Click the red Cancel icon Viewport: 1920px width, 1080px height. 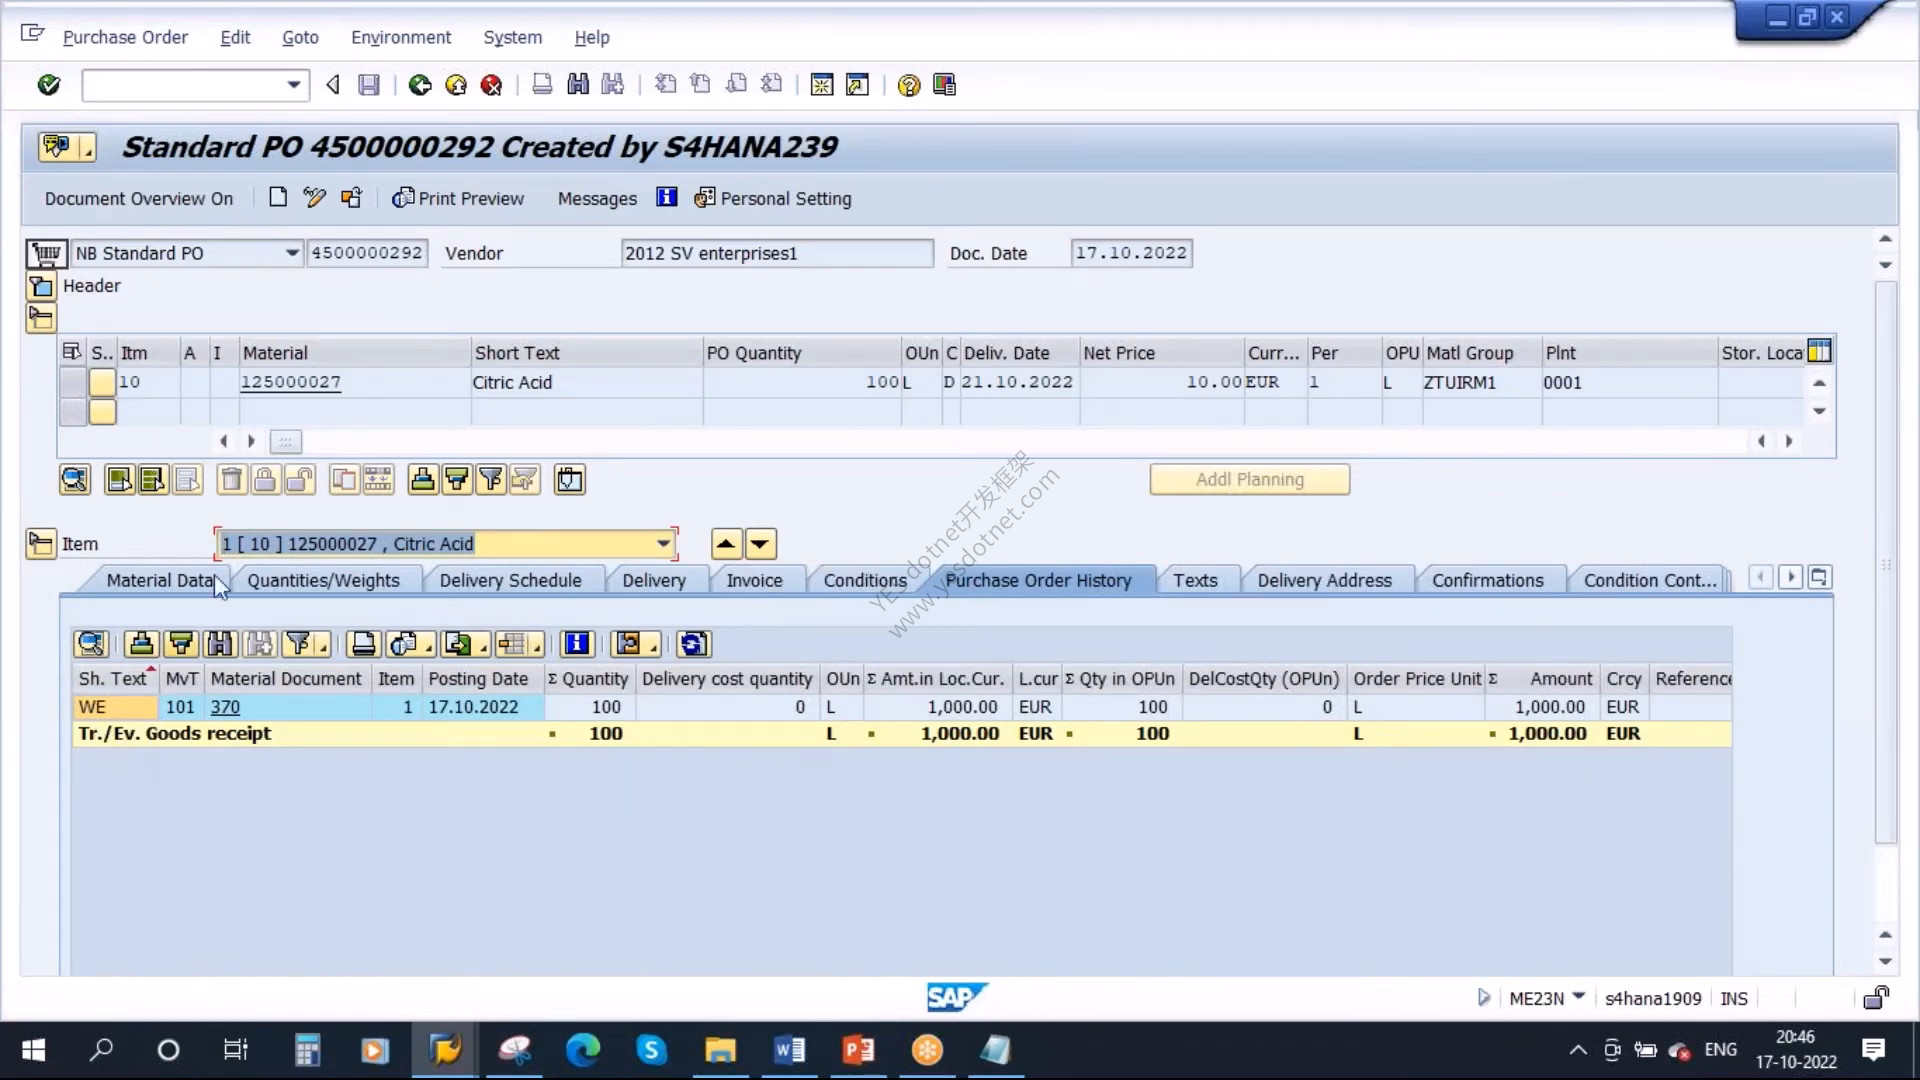(491, 85)
